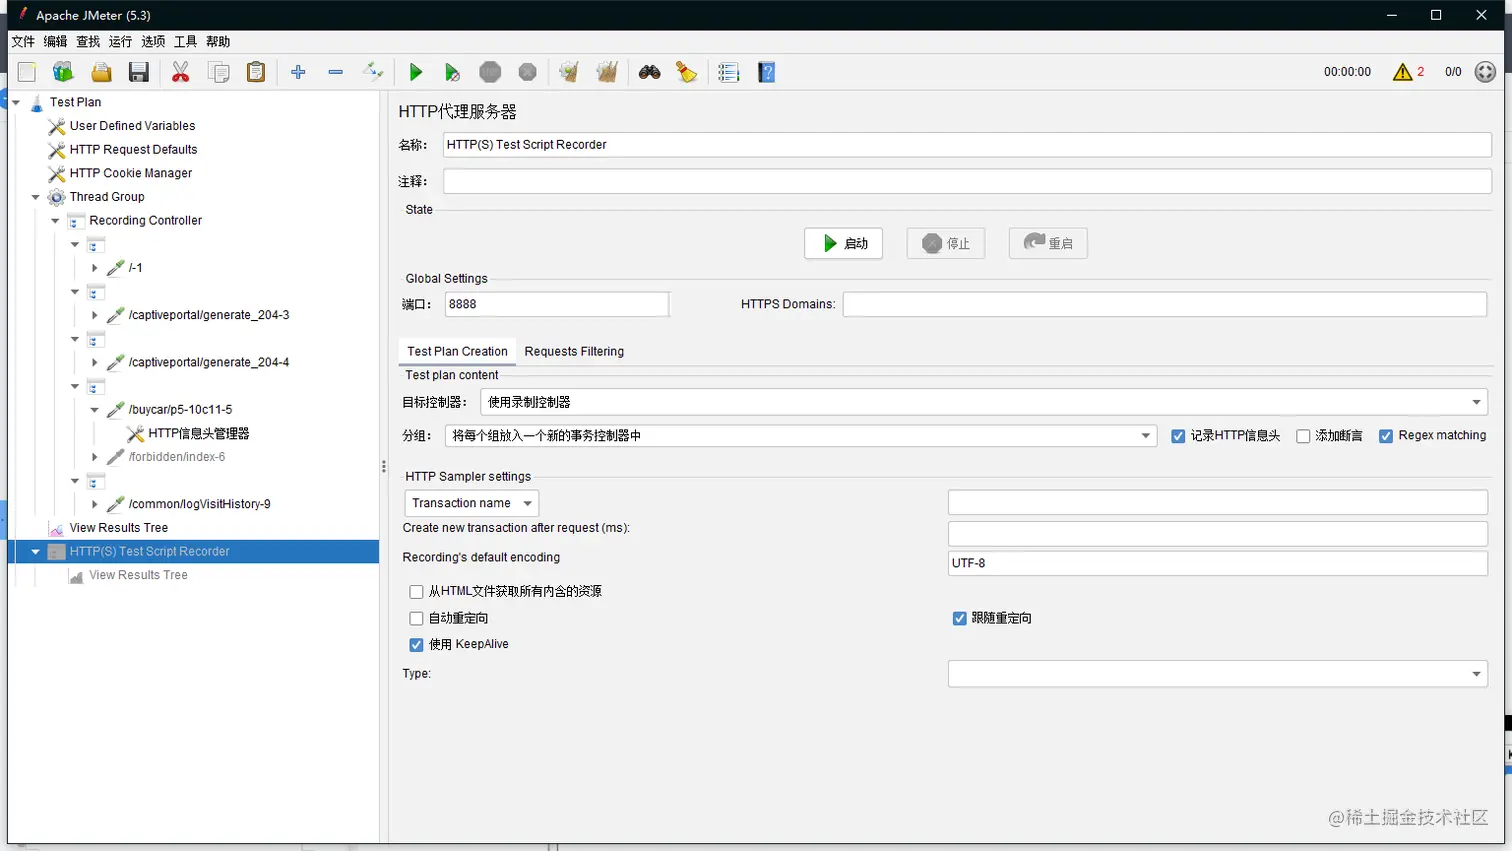Click the minus Collapse All icon
Viewport: 1512px width, 851px height.
click(336, 72)
